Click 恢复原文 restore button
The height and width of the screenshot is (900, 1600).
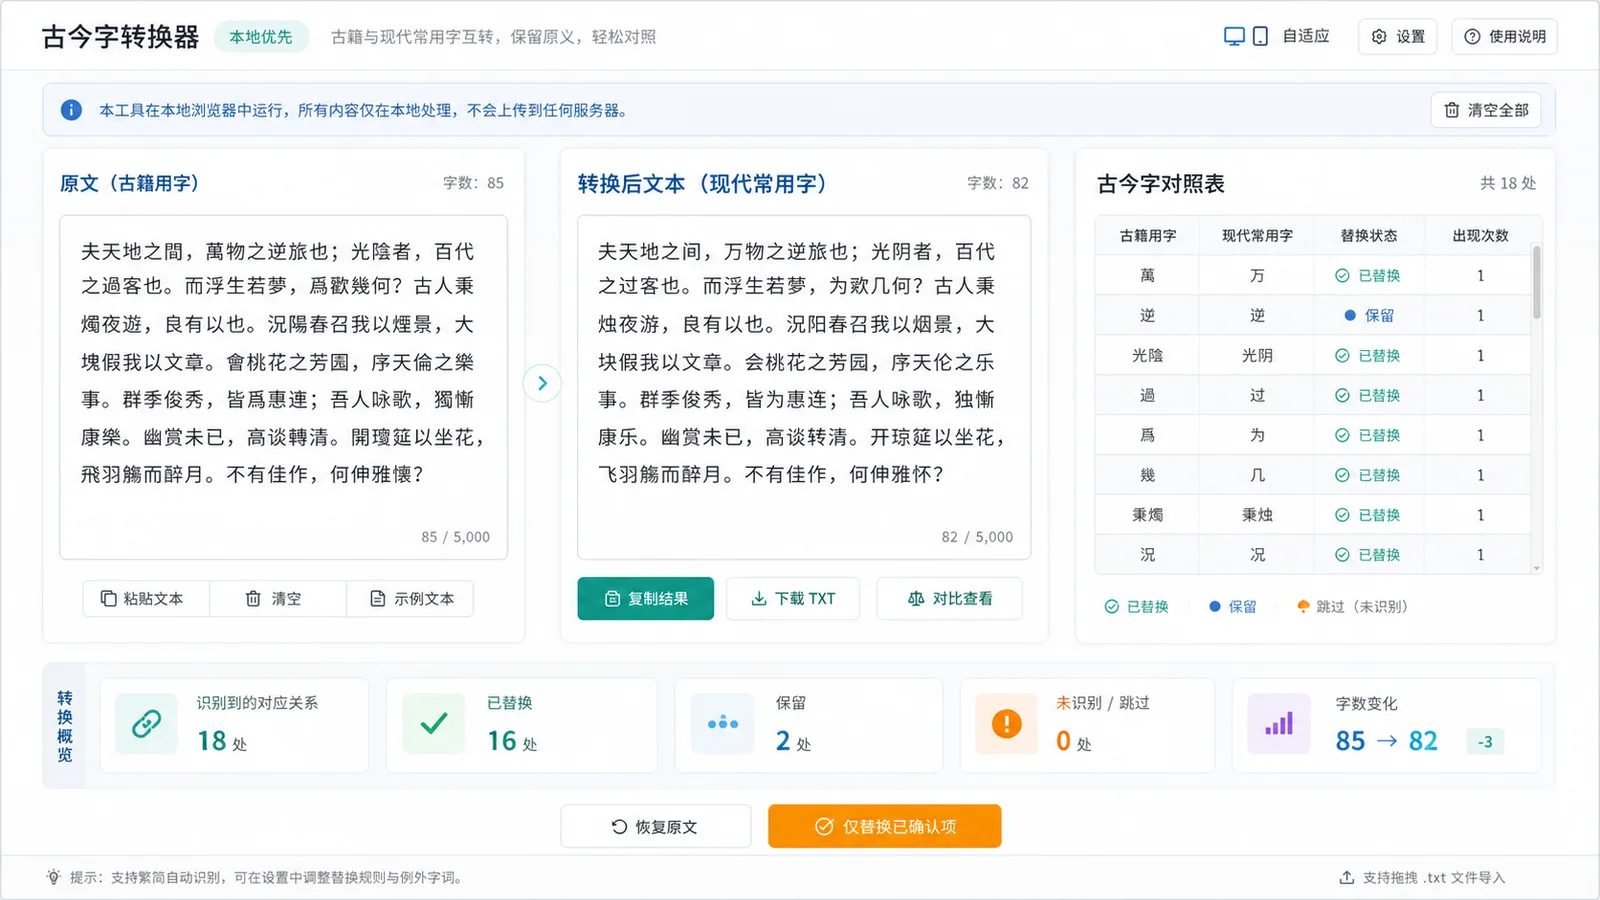click(655, 826)
